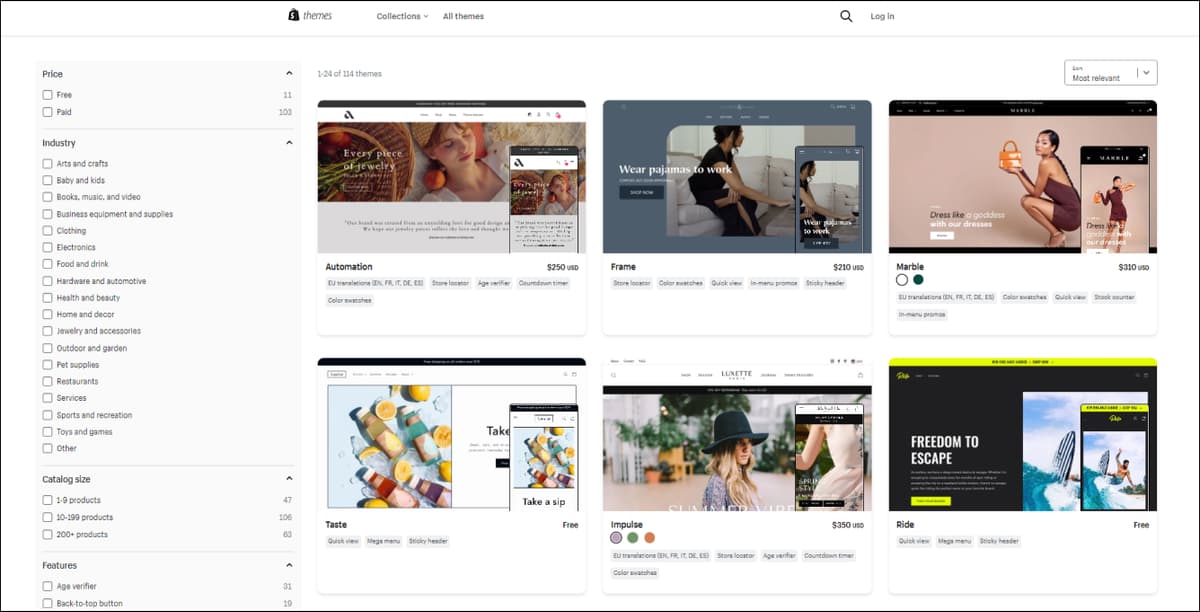Open the Ride theme preview image
Viewport: 1200px width, 612px height.
click(x=1023, y=434)
